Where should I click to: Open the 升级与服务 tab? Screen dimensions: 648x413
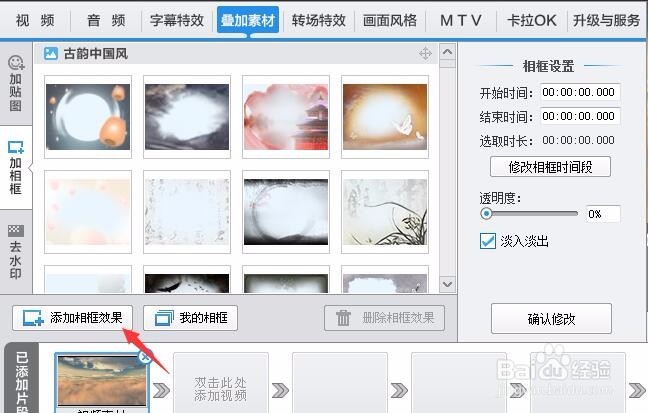(606, 20)
